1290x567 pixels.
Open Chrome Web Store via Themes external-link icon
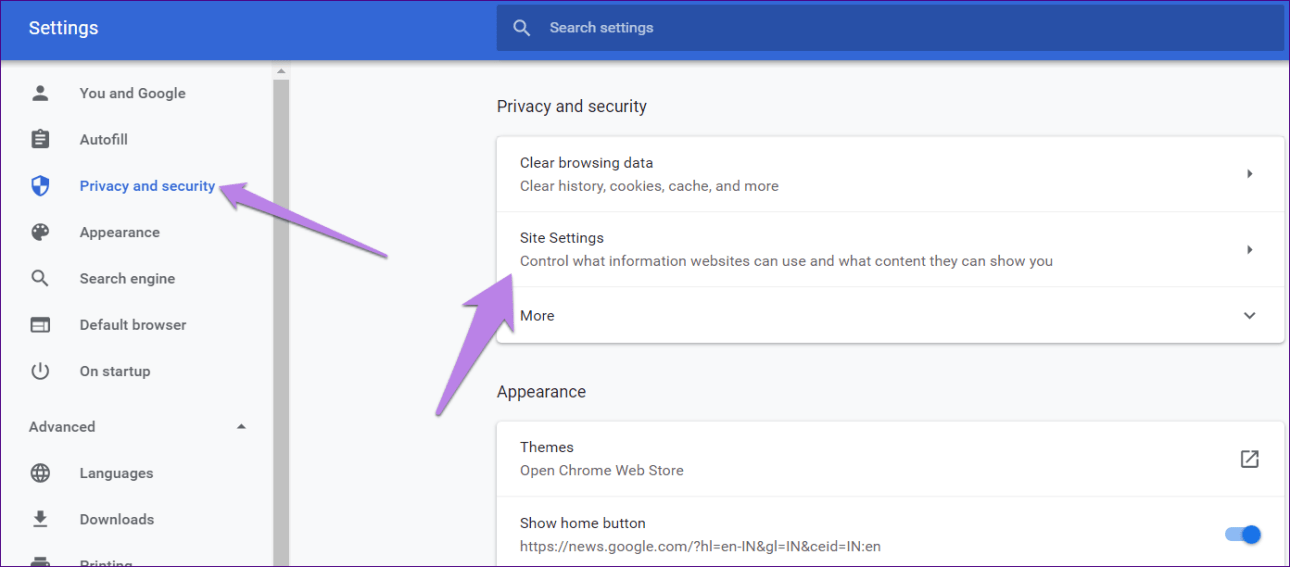coord(1249,459)
